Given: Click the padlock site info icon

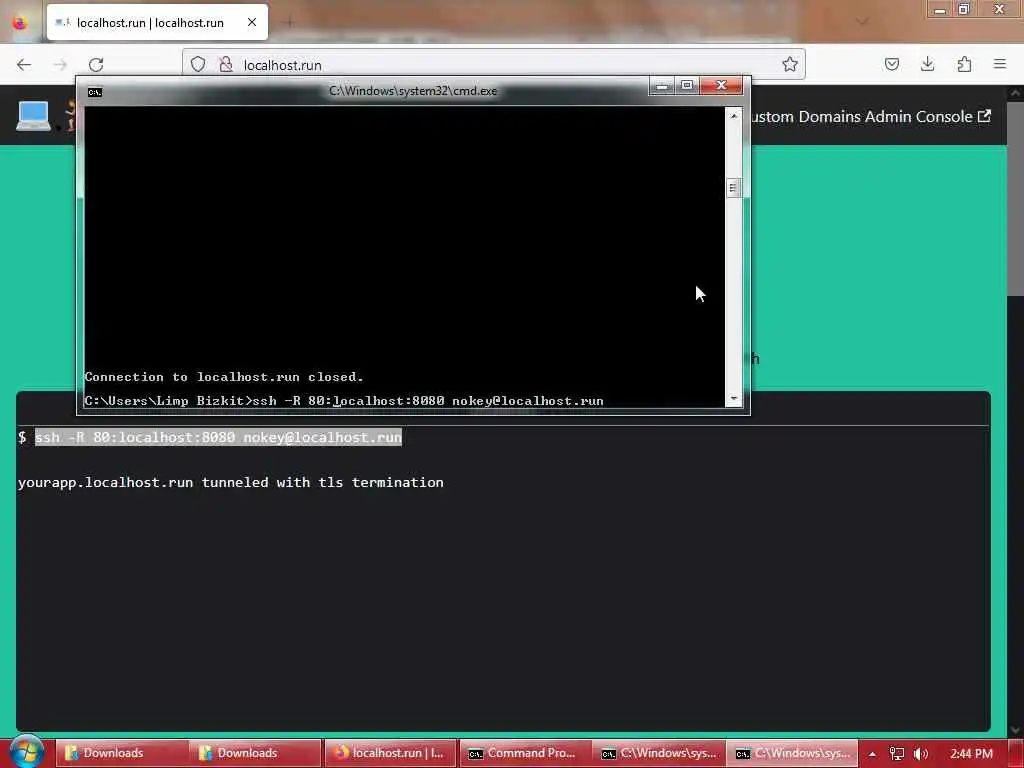Looking at the screenshot, I should [226, 64].
